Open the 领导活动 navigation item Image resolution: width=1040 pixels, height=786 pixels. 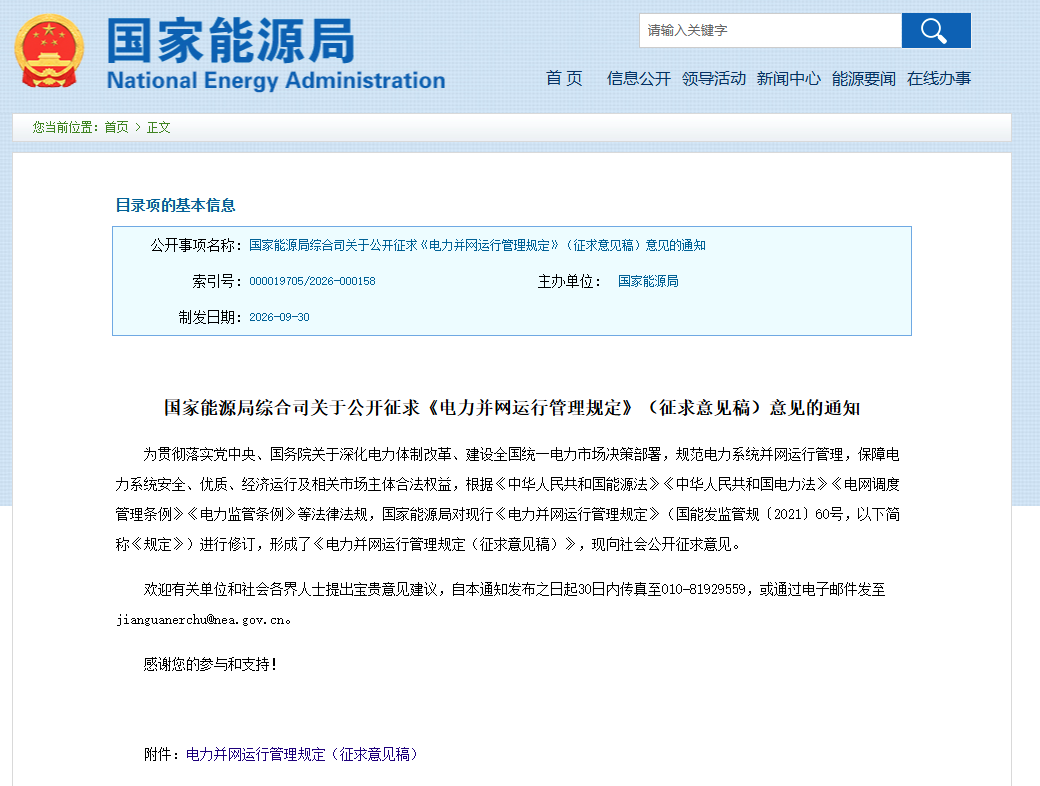714,78
